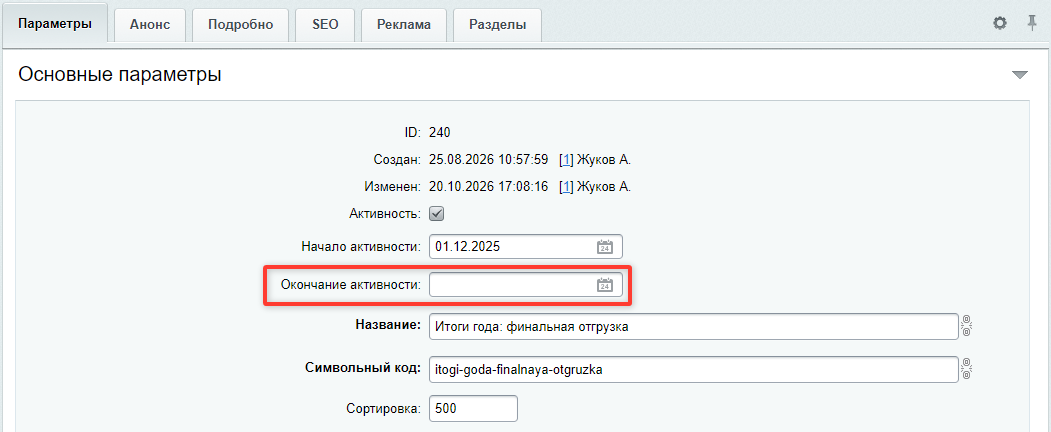1051x432 pixels.
Task: Open the Подробно tab
Action: [241, 25]
